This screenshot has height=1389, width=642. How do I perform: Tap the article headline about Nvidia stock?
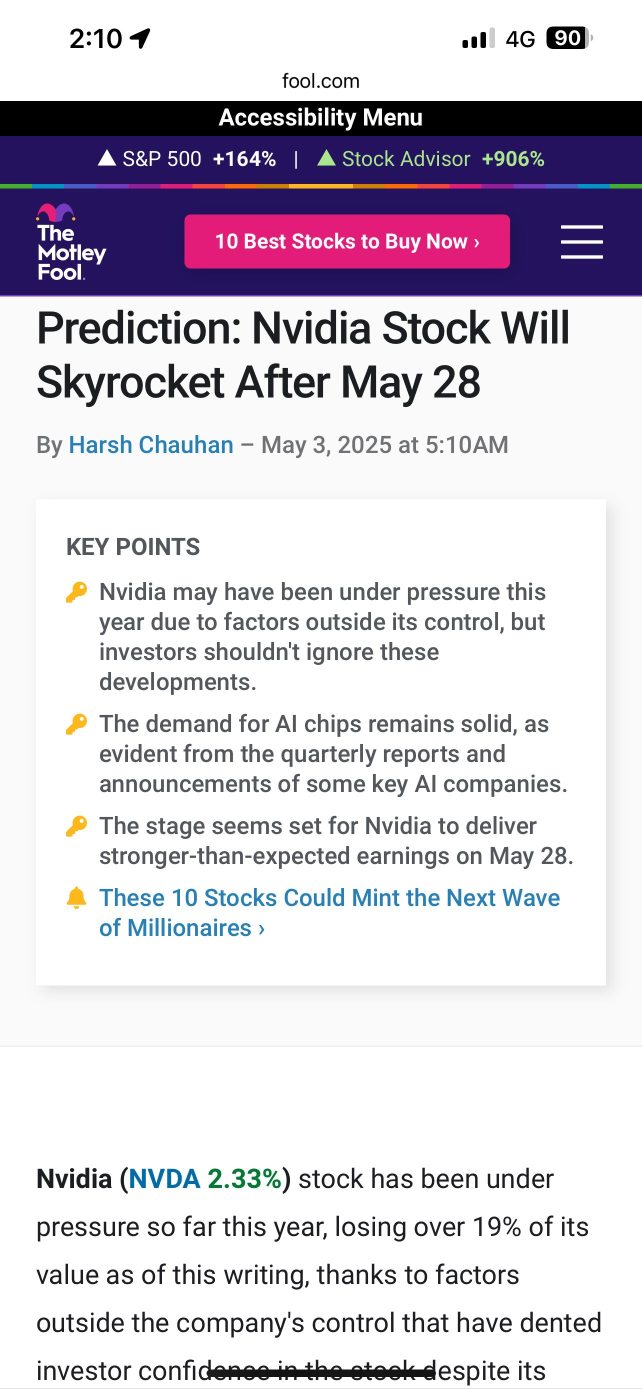[303, 355]
